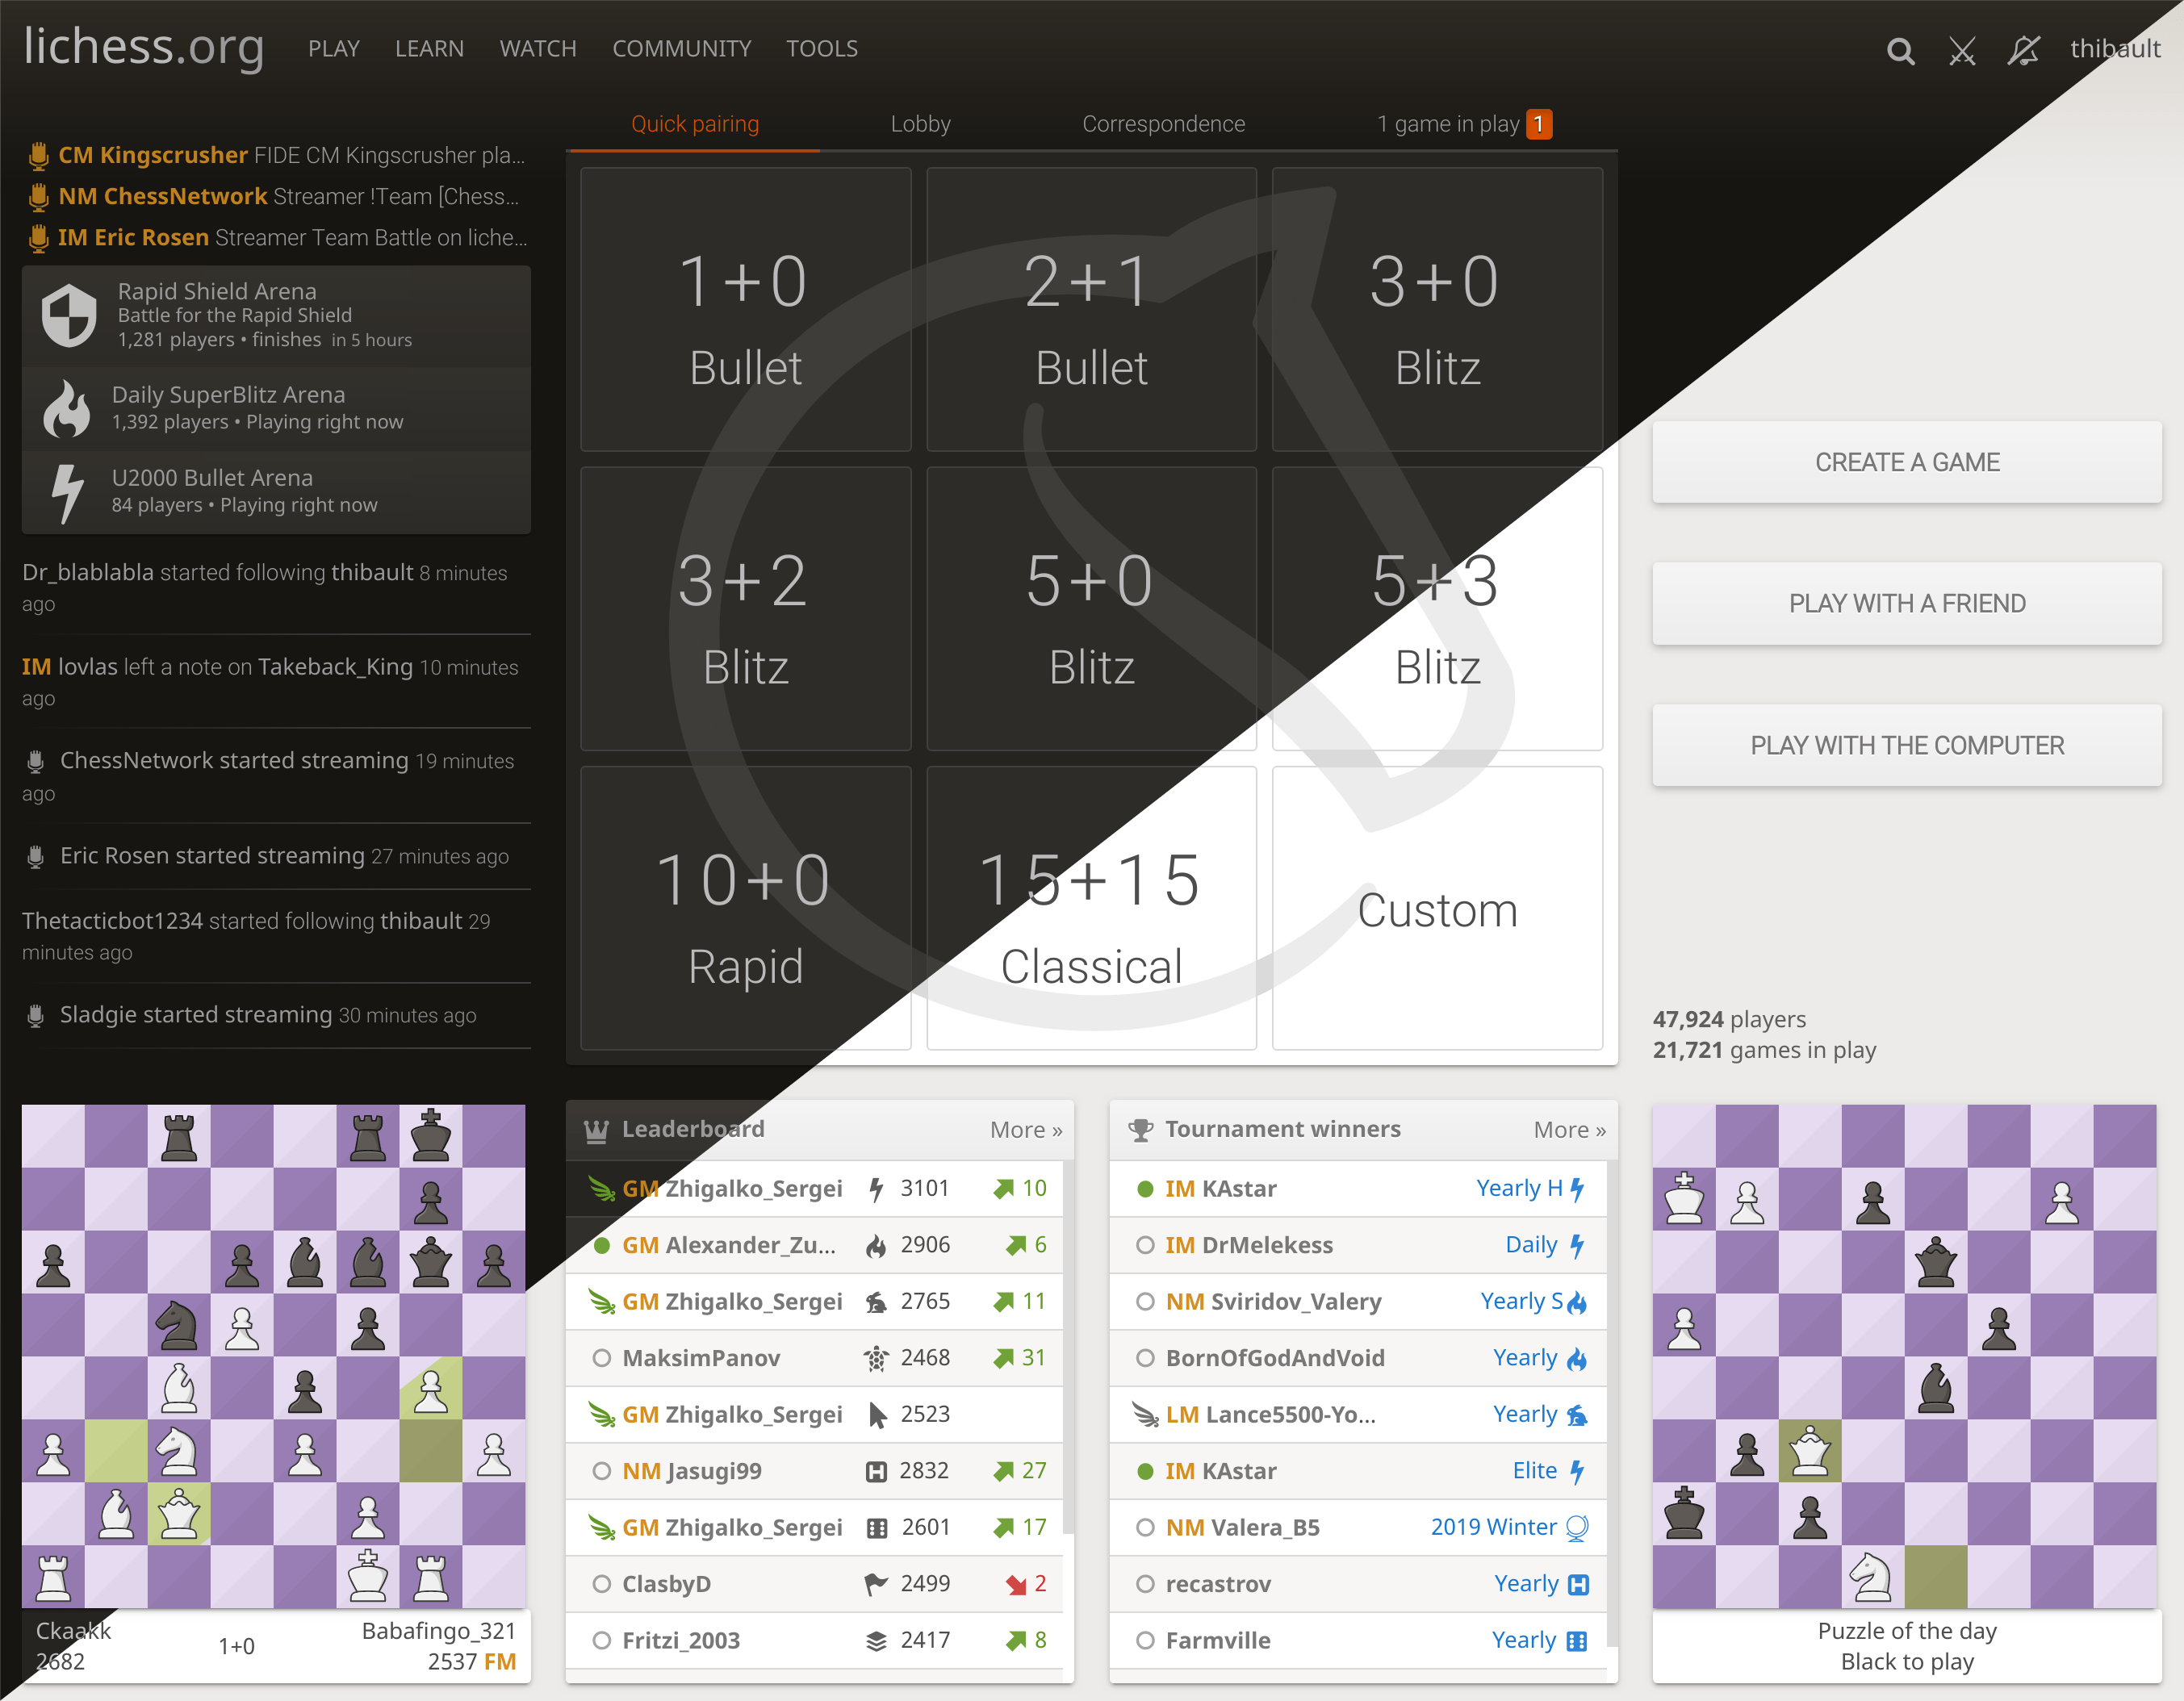This screenshot has width=2184, height=1701.
Task: Click the notification bell icon
Action: [2023, 49]
